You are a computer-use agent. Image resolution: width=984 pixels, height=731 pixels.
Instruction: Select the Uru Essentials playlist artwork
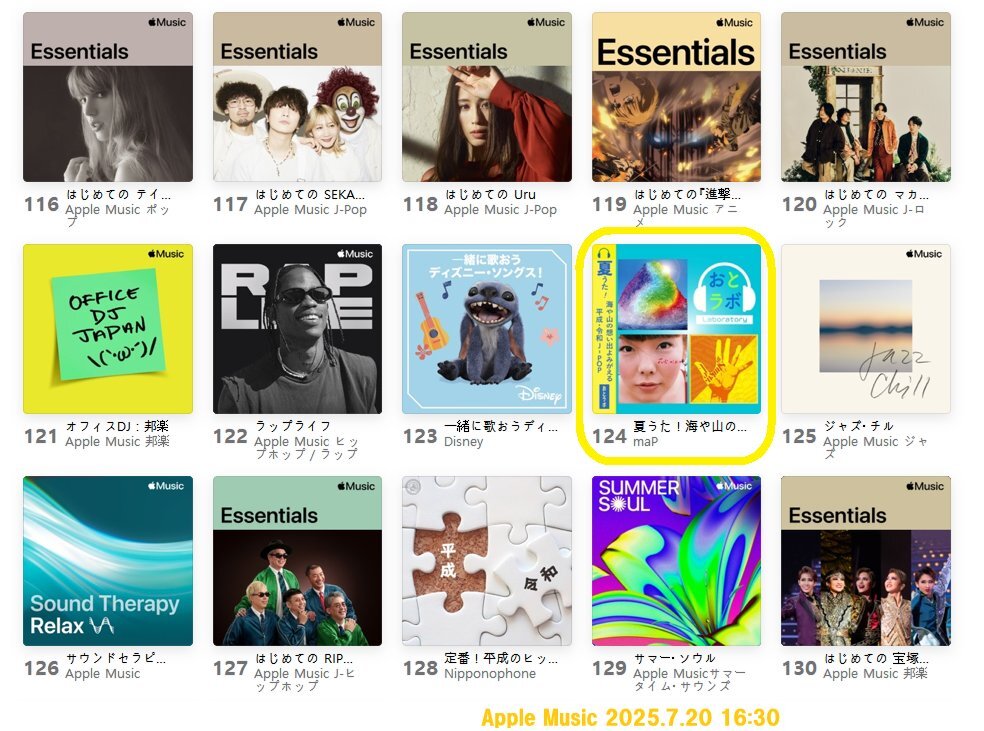[487, 97]
